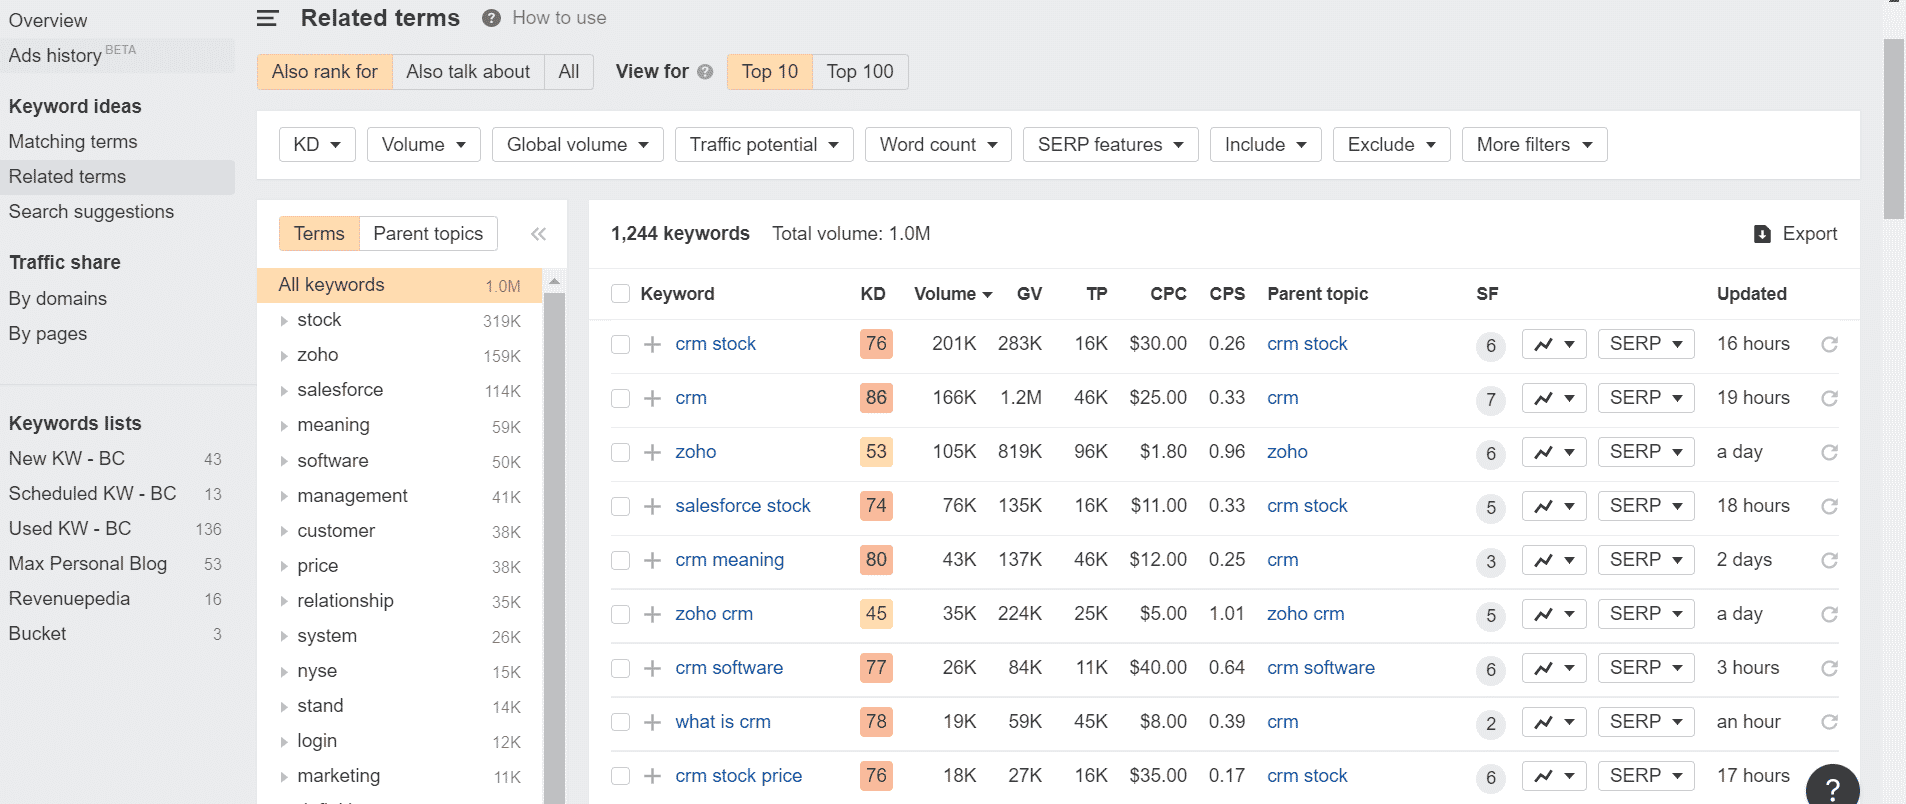Open the KD filter dropdown
The width and height of the screenshot is (1906, 804).
[317, 145]
